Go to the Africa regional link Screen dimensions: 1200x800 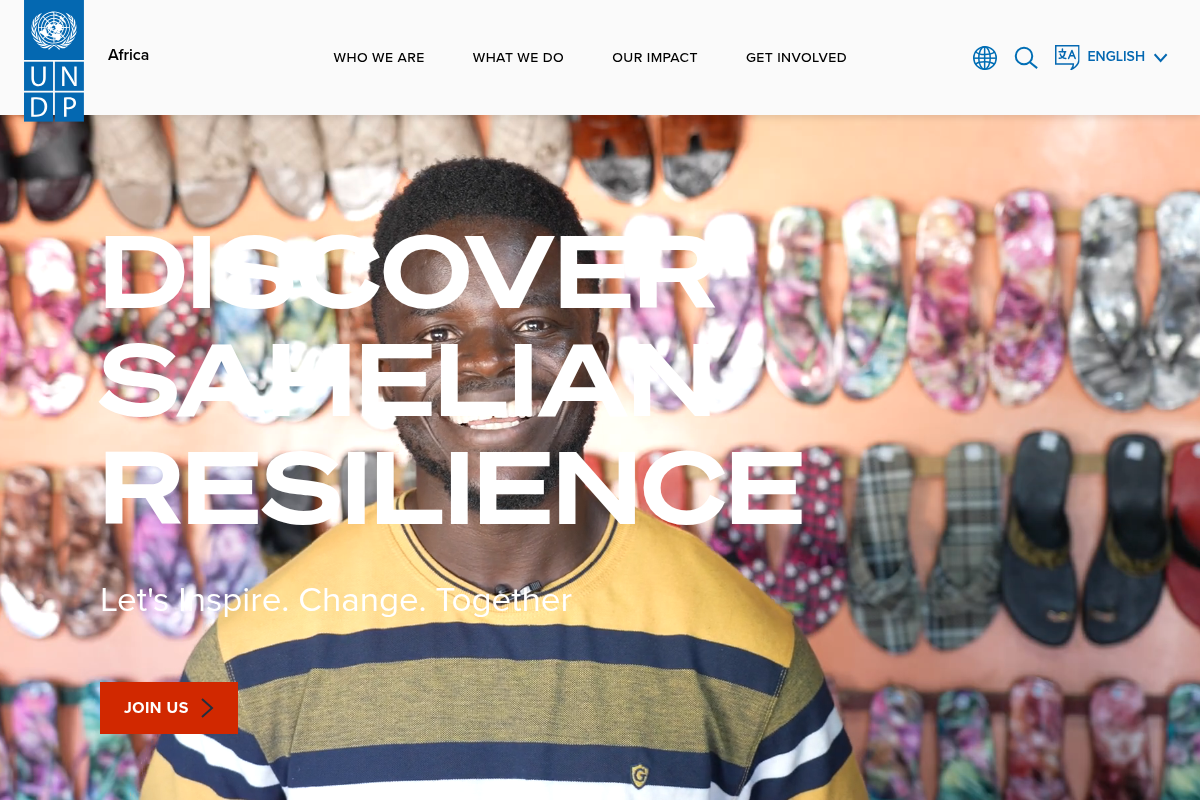click(x=128, y=55)
